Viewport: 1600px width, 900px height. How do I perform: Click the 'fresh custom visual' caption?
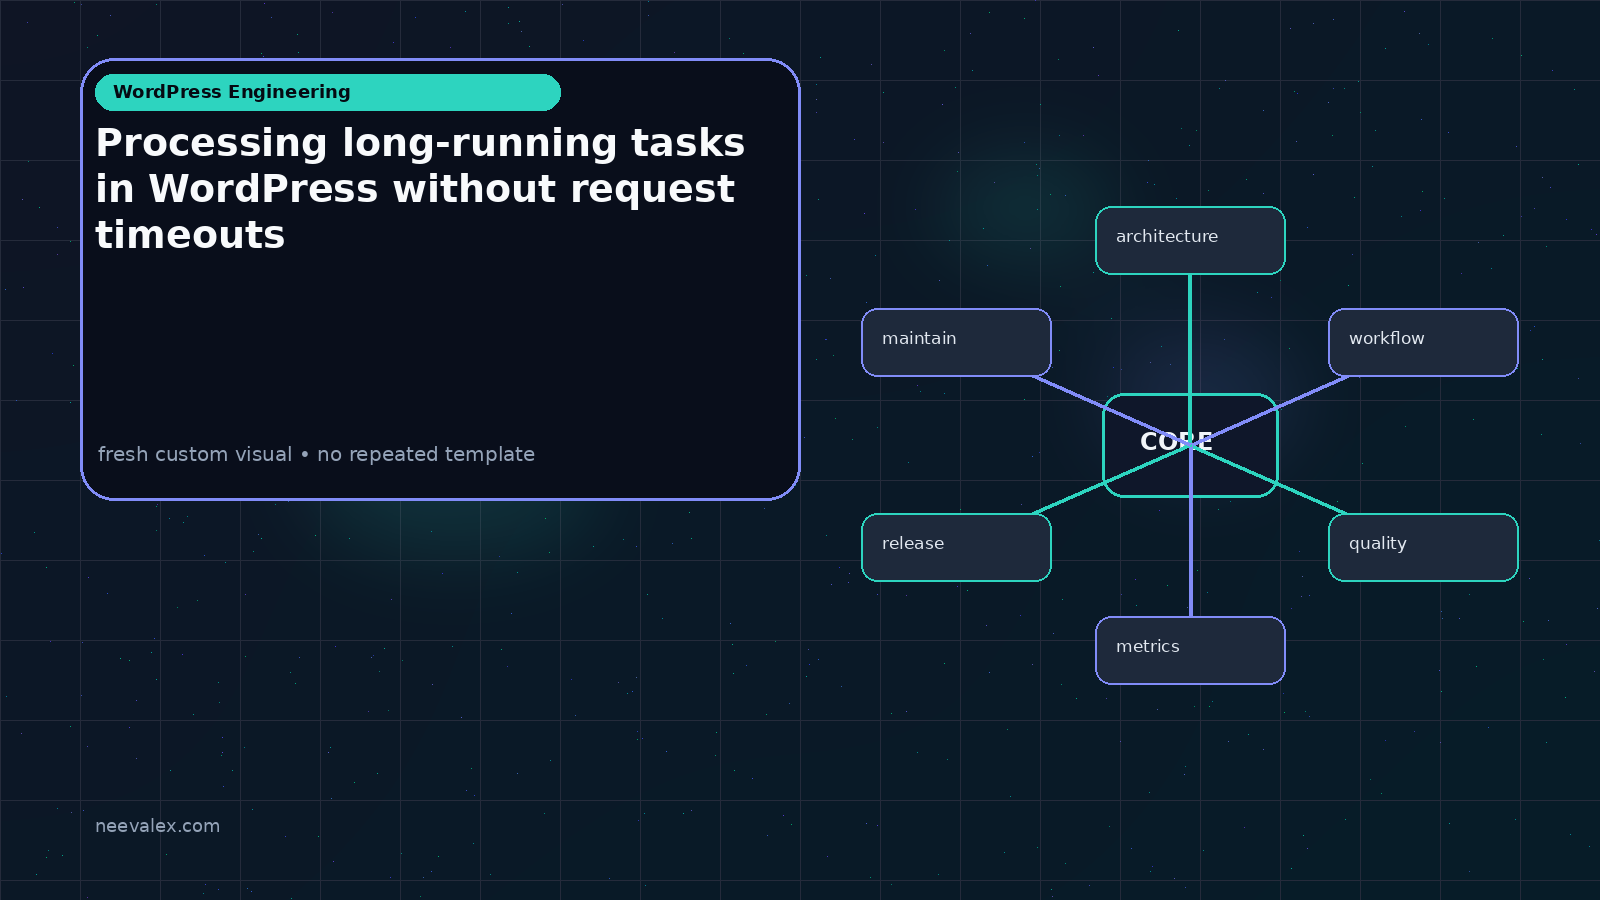click(316, 454)
